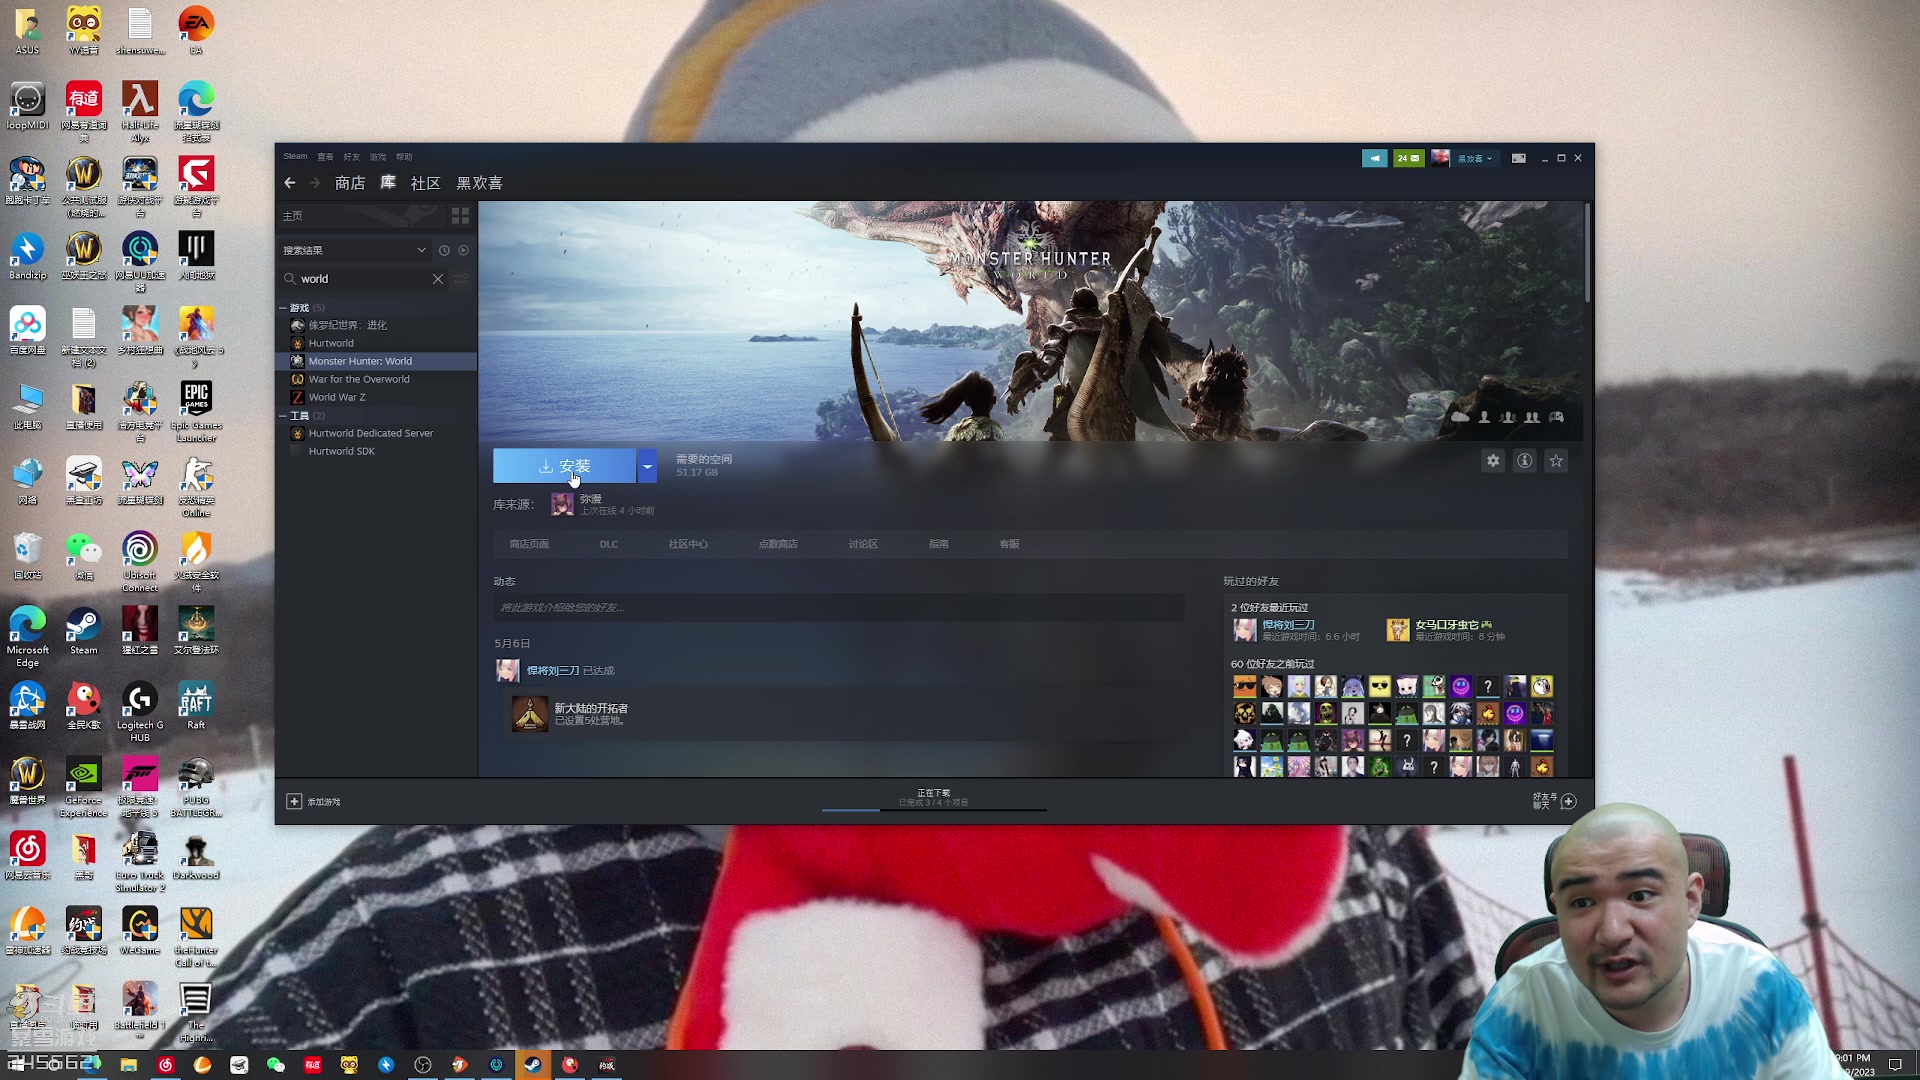Open the Steam menu

pyautogui.click(x=295, y=156)
